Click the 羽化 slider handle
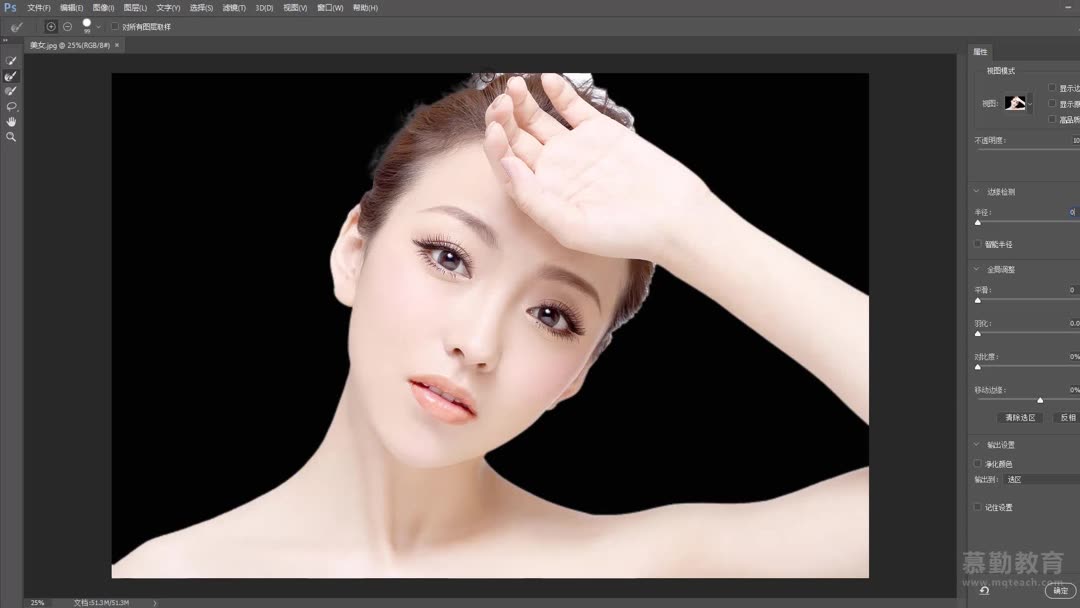1080x608 pixels. [977, 333]
